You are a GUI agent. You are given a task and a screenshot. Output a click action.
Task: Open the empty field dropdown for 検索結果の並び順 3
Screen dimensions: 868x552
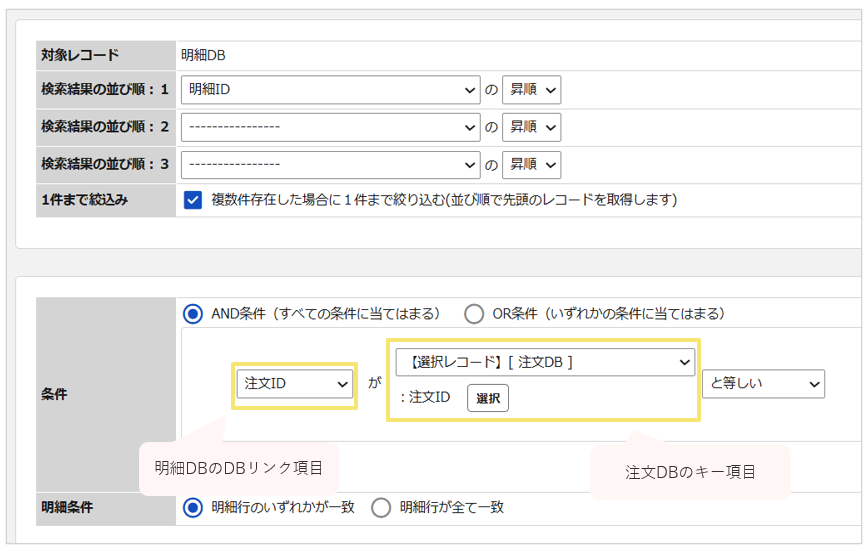tap(330, 165)
